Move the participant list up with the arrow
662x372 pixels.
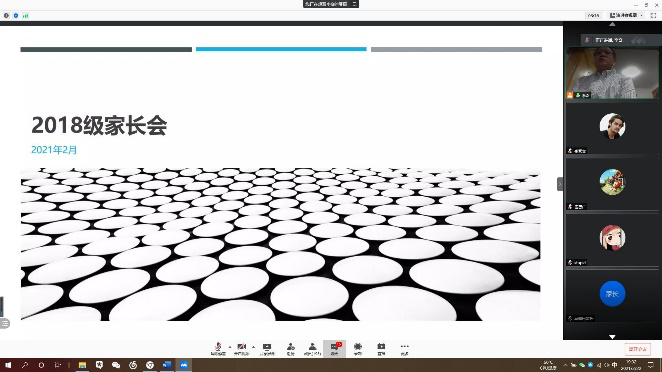coord(612,24)
